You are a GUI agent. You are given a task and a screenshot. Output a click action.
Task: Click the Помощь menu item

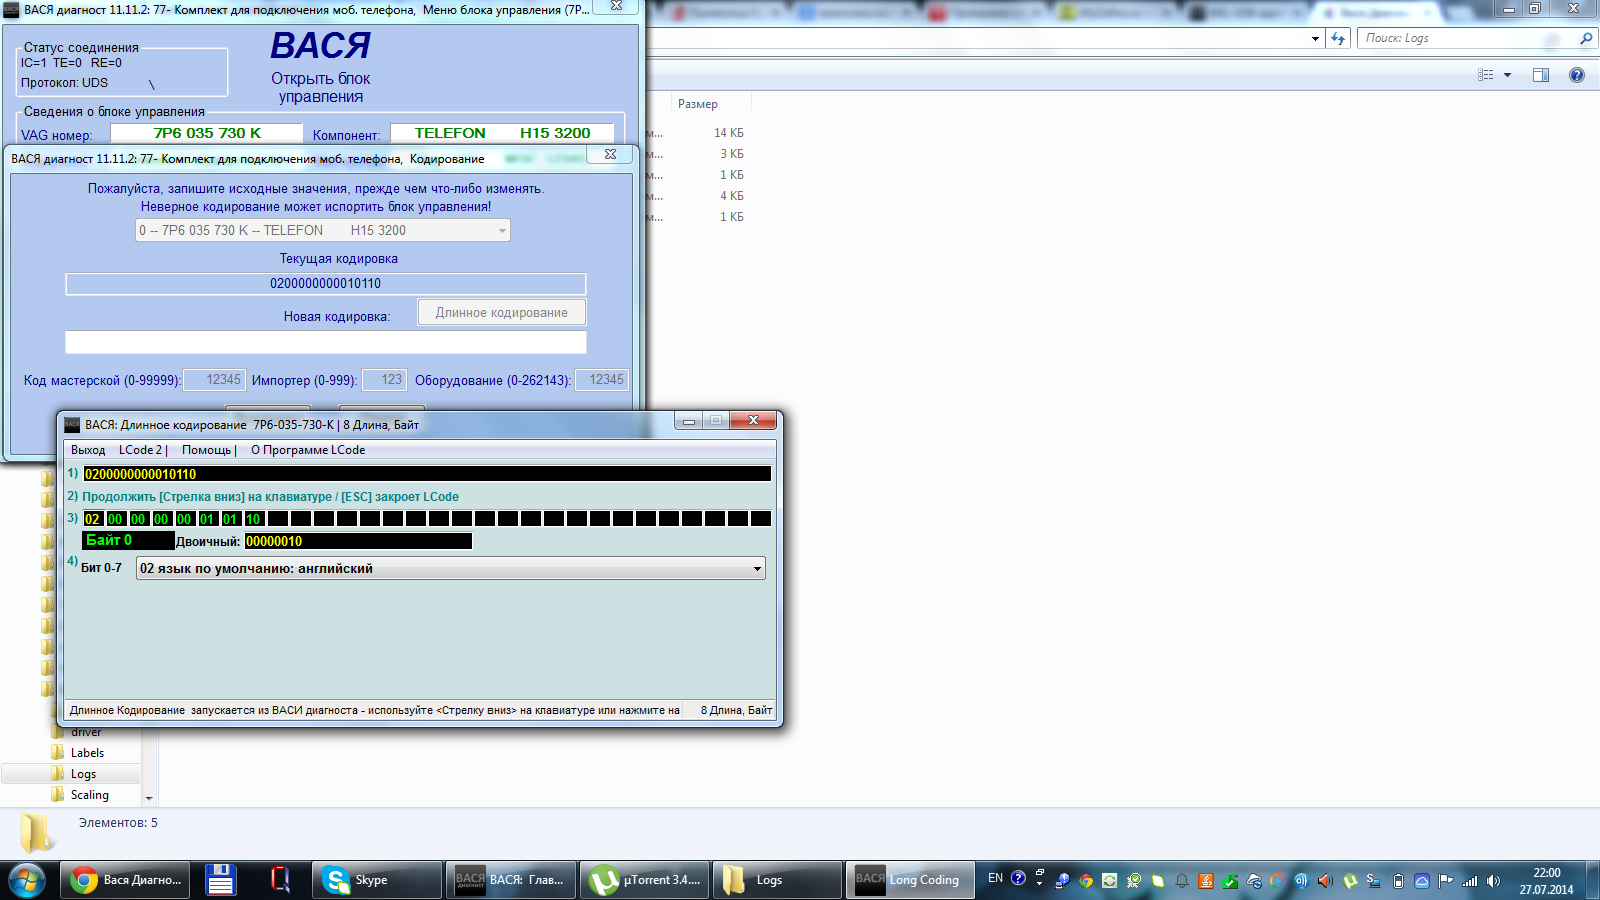(x=206, y=450)
